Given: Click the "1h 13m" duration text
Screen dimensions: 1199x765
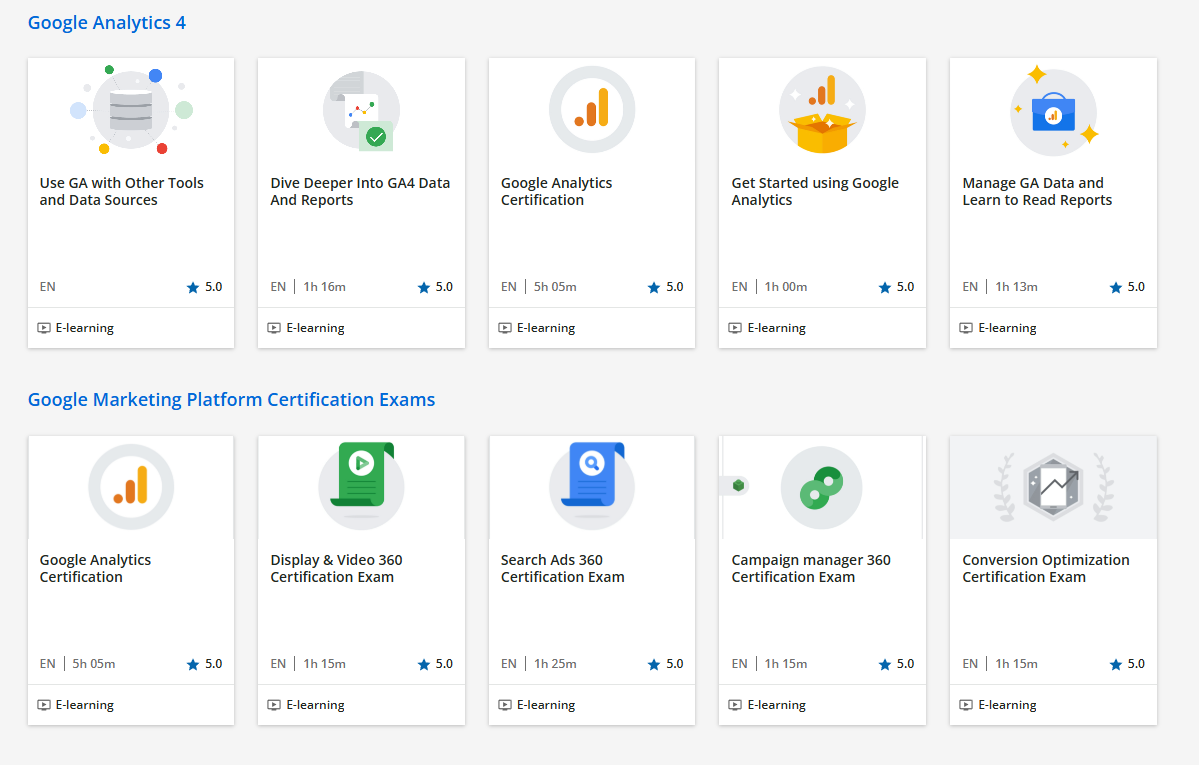Looking at the screenshot, I should [x=1016, y=287].
